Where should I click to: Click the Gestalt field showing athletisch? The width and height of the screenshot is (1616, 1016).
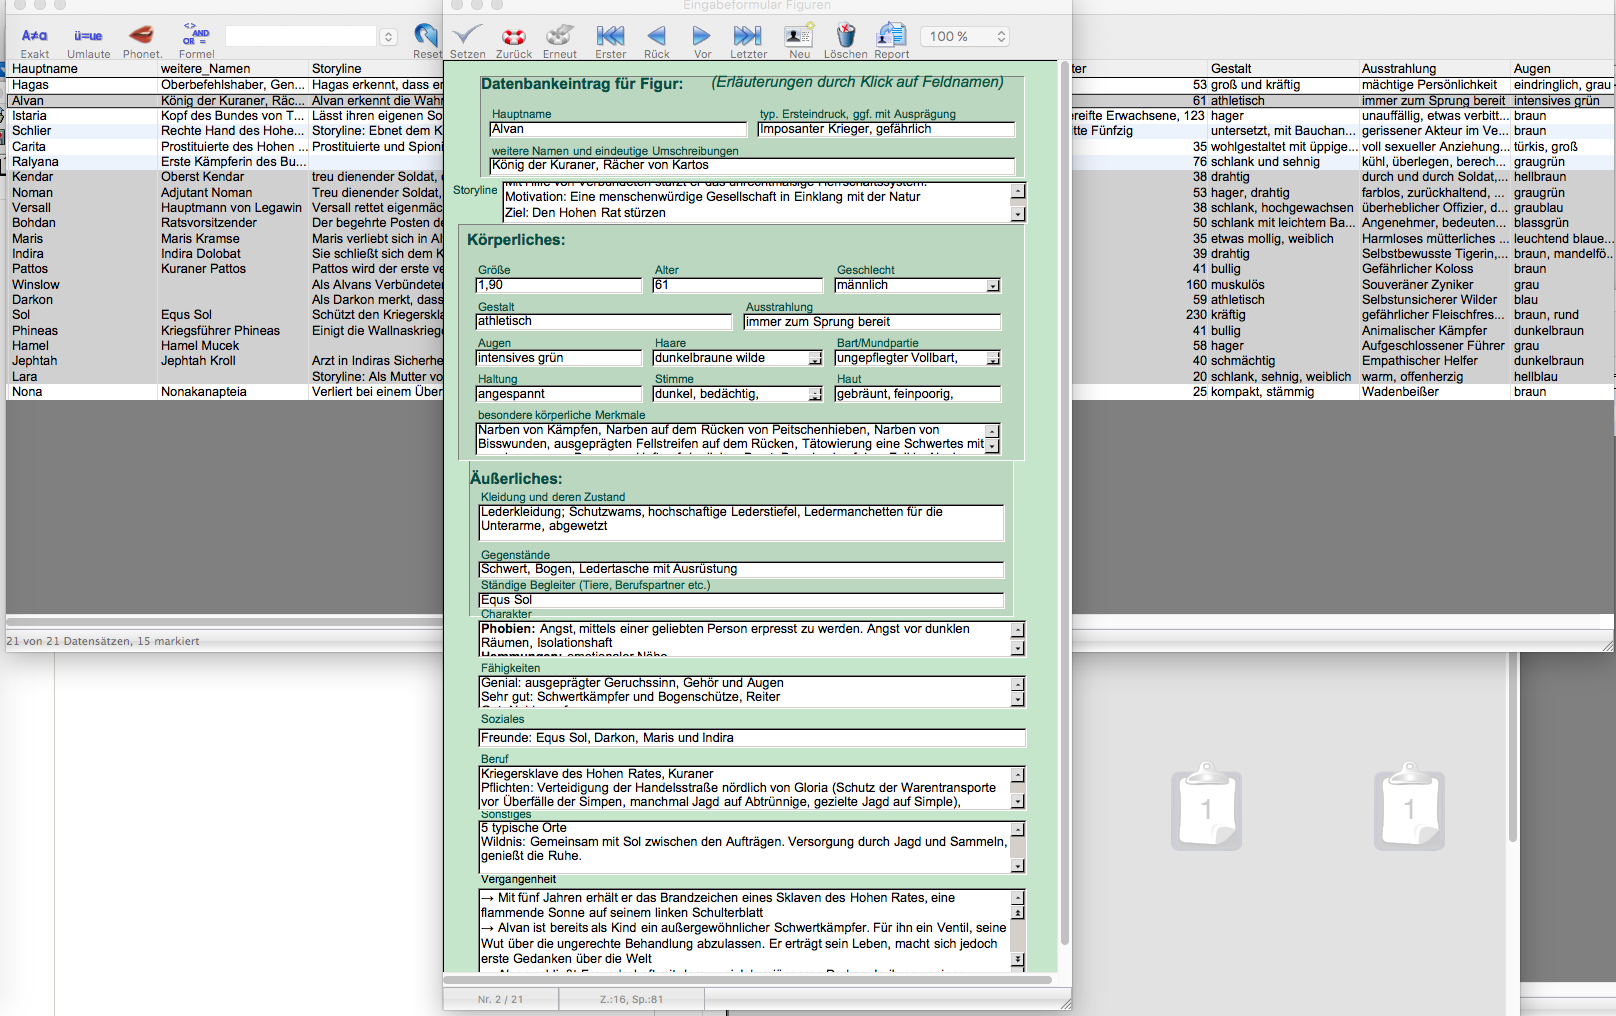[x=604, y=322]
